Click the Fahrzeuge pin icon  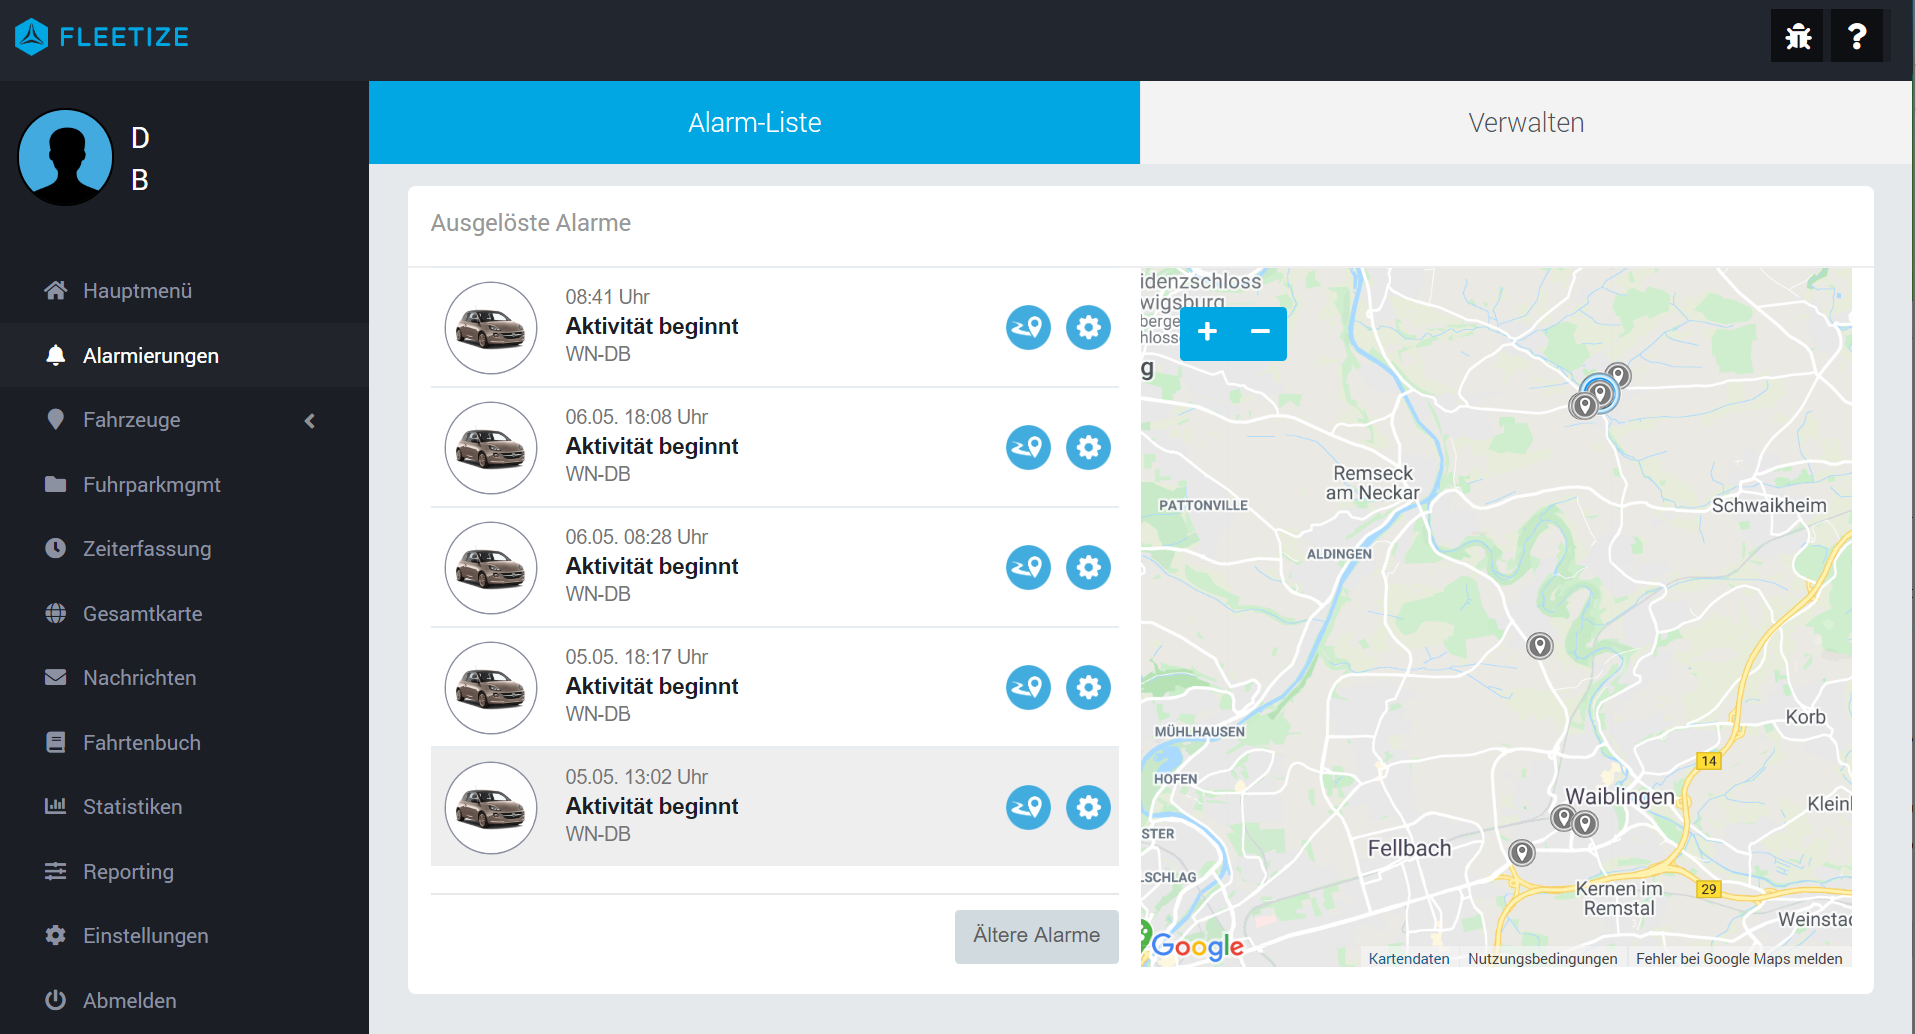coord(56,419)
